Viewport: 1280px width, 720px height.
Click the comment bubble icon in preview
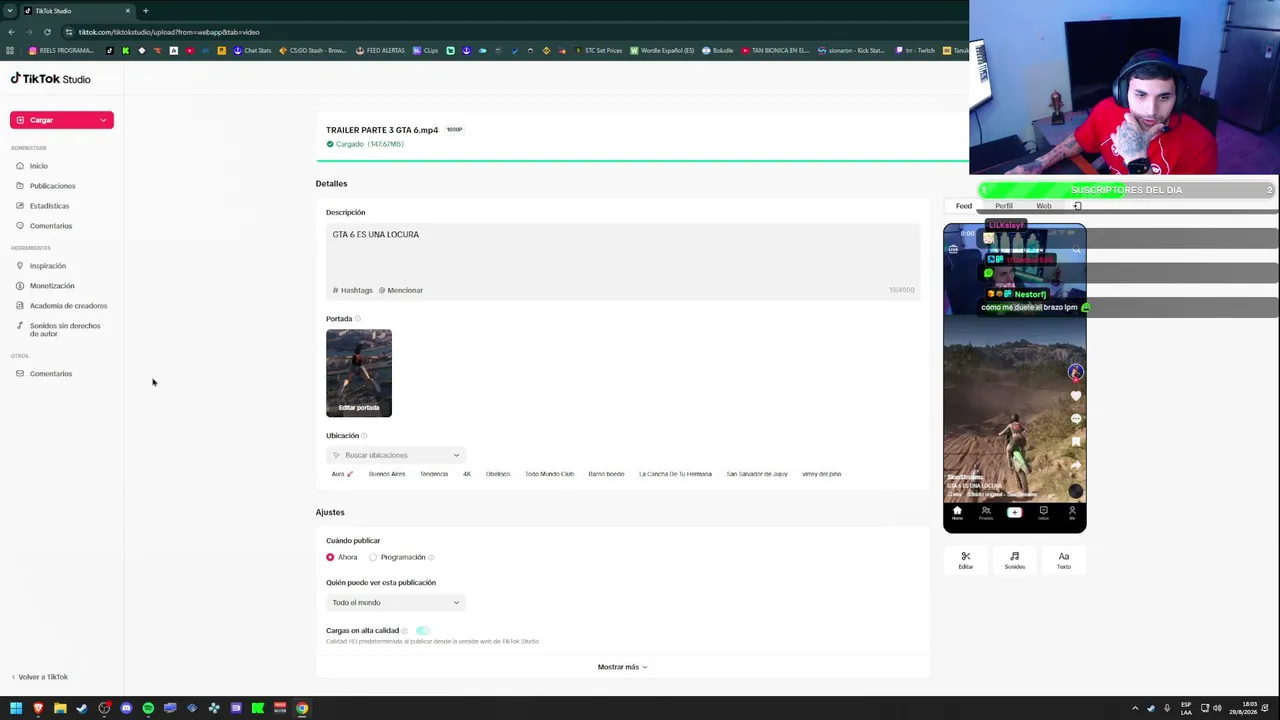(x=1075, y=419)
